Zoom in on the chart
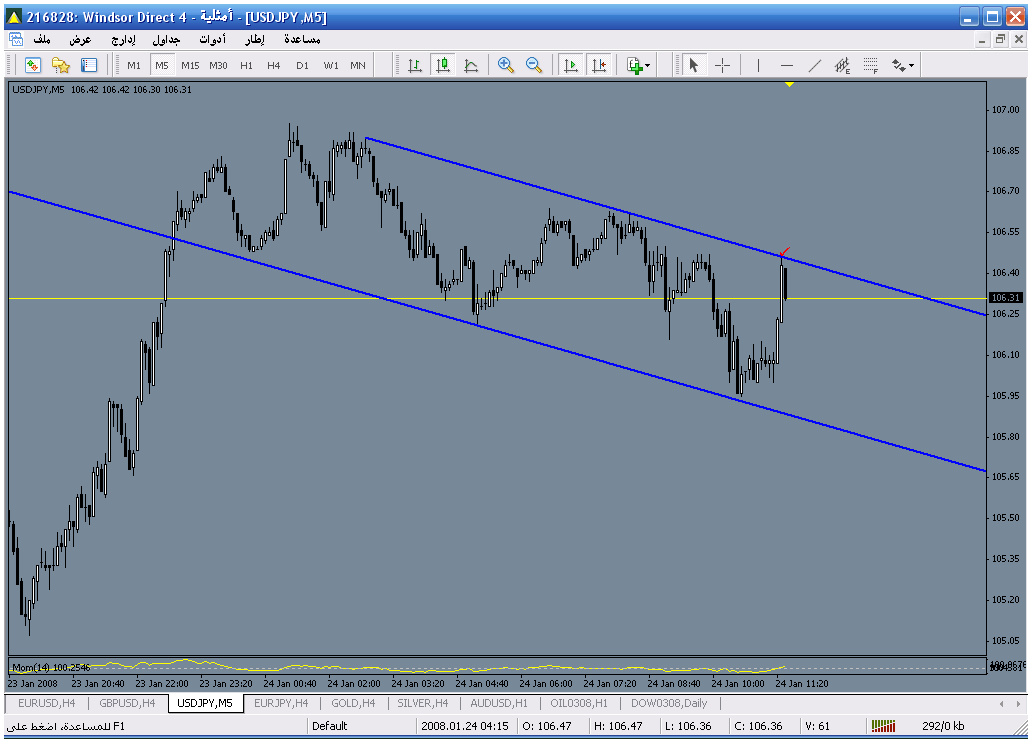The width and height of the screenshot is (1032, 739). click(x=506, y=65)
